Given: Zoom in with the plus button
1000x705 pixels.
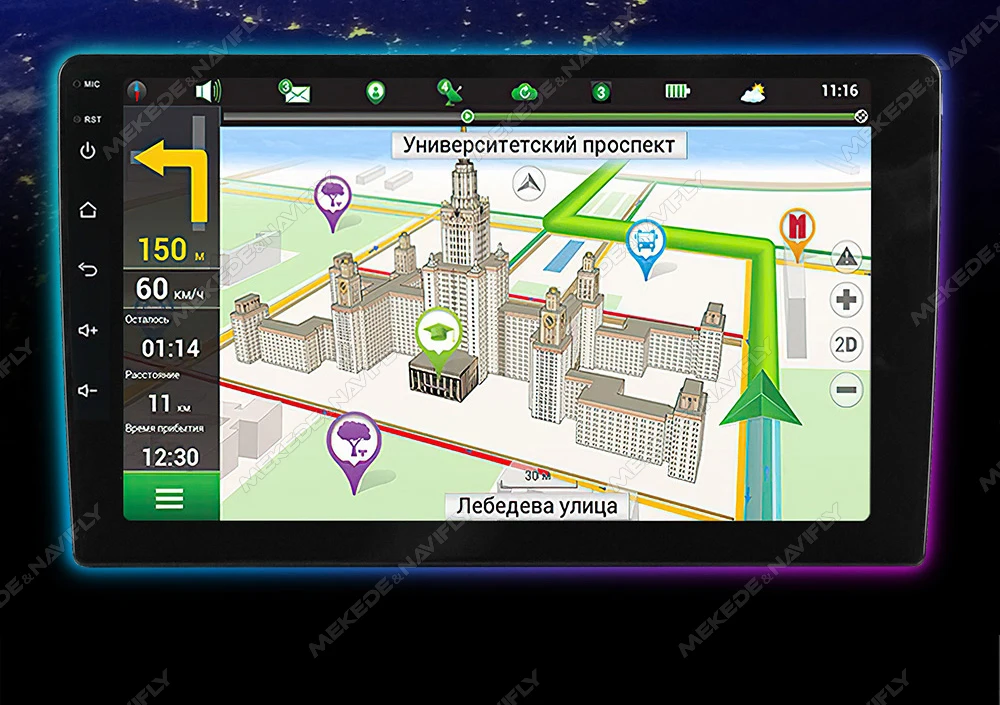Looking at the screenshot, I should 846,299.
